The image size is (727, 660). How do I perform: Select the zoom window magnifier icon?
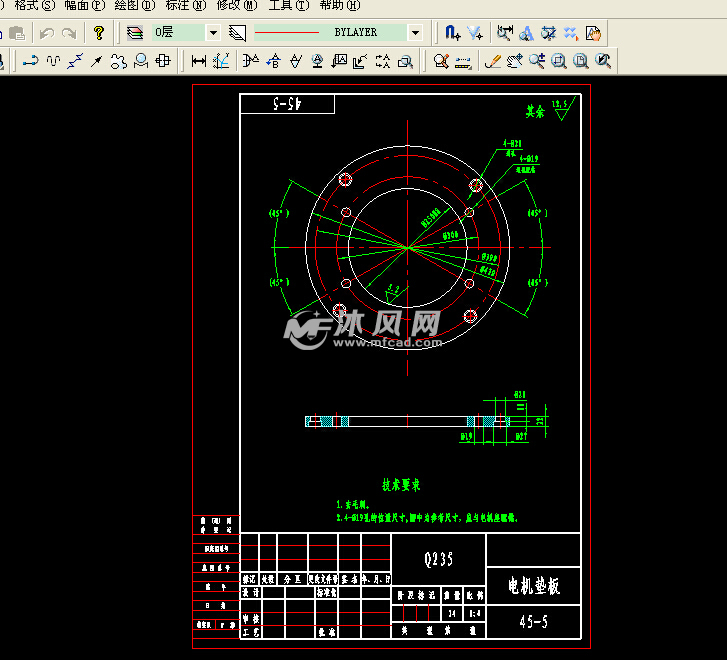coord(559,61)
